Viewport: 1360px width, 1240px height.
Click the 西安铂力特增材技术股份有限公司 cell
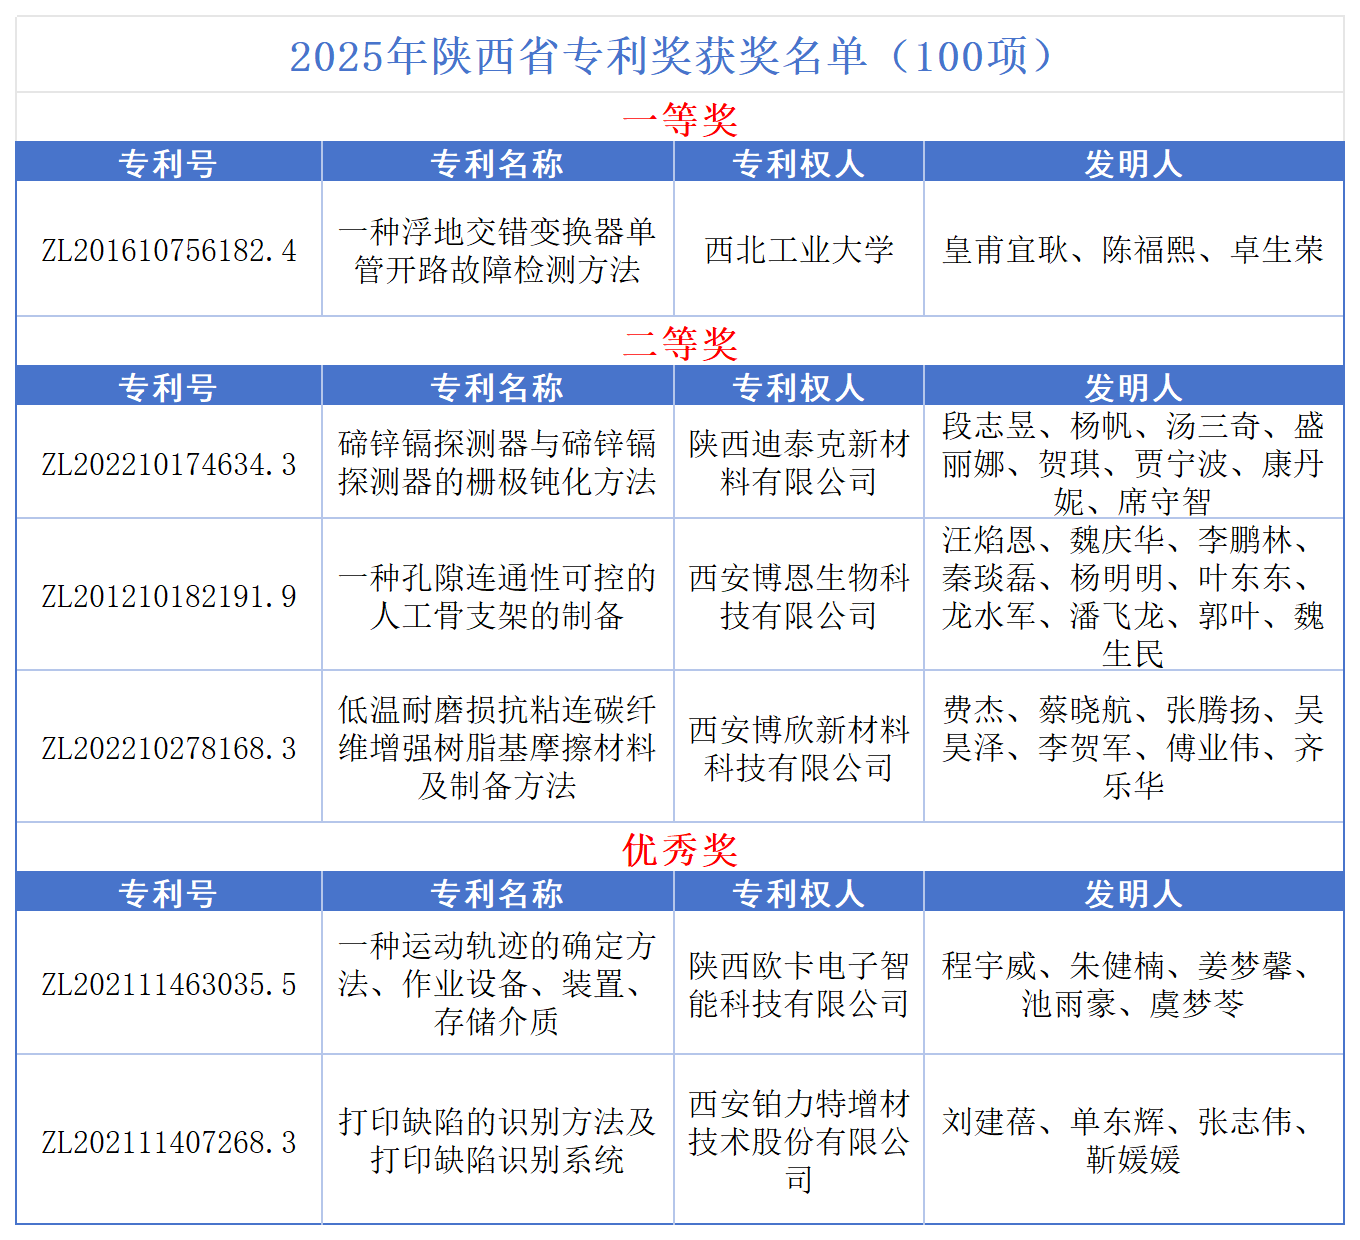(798, 1141)
